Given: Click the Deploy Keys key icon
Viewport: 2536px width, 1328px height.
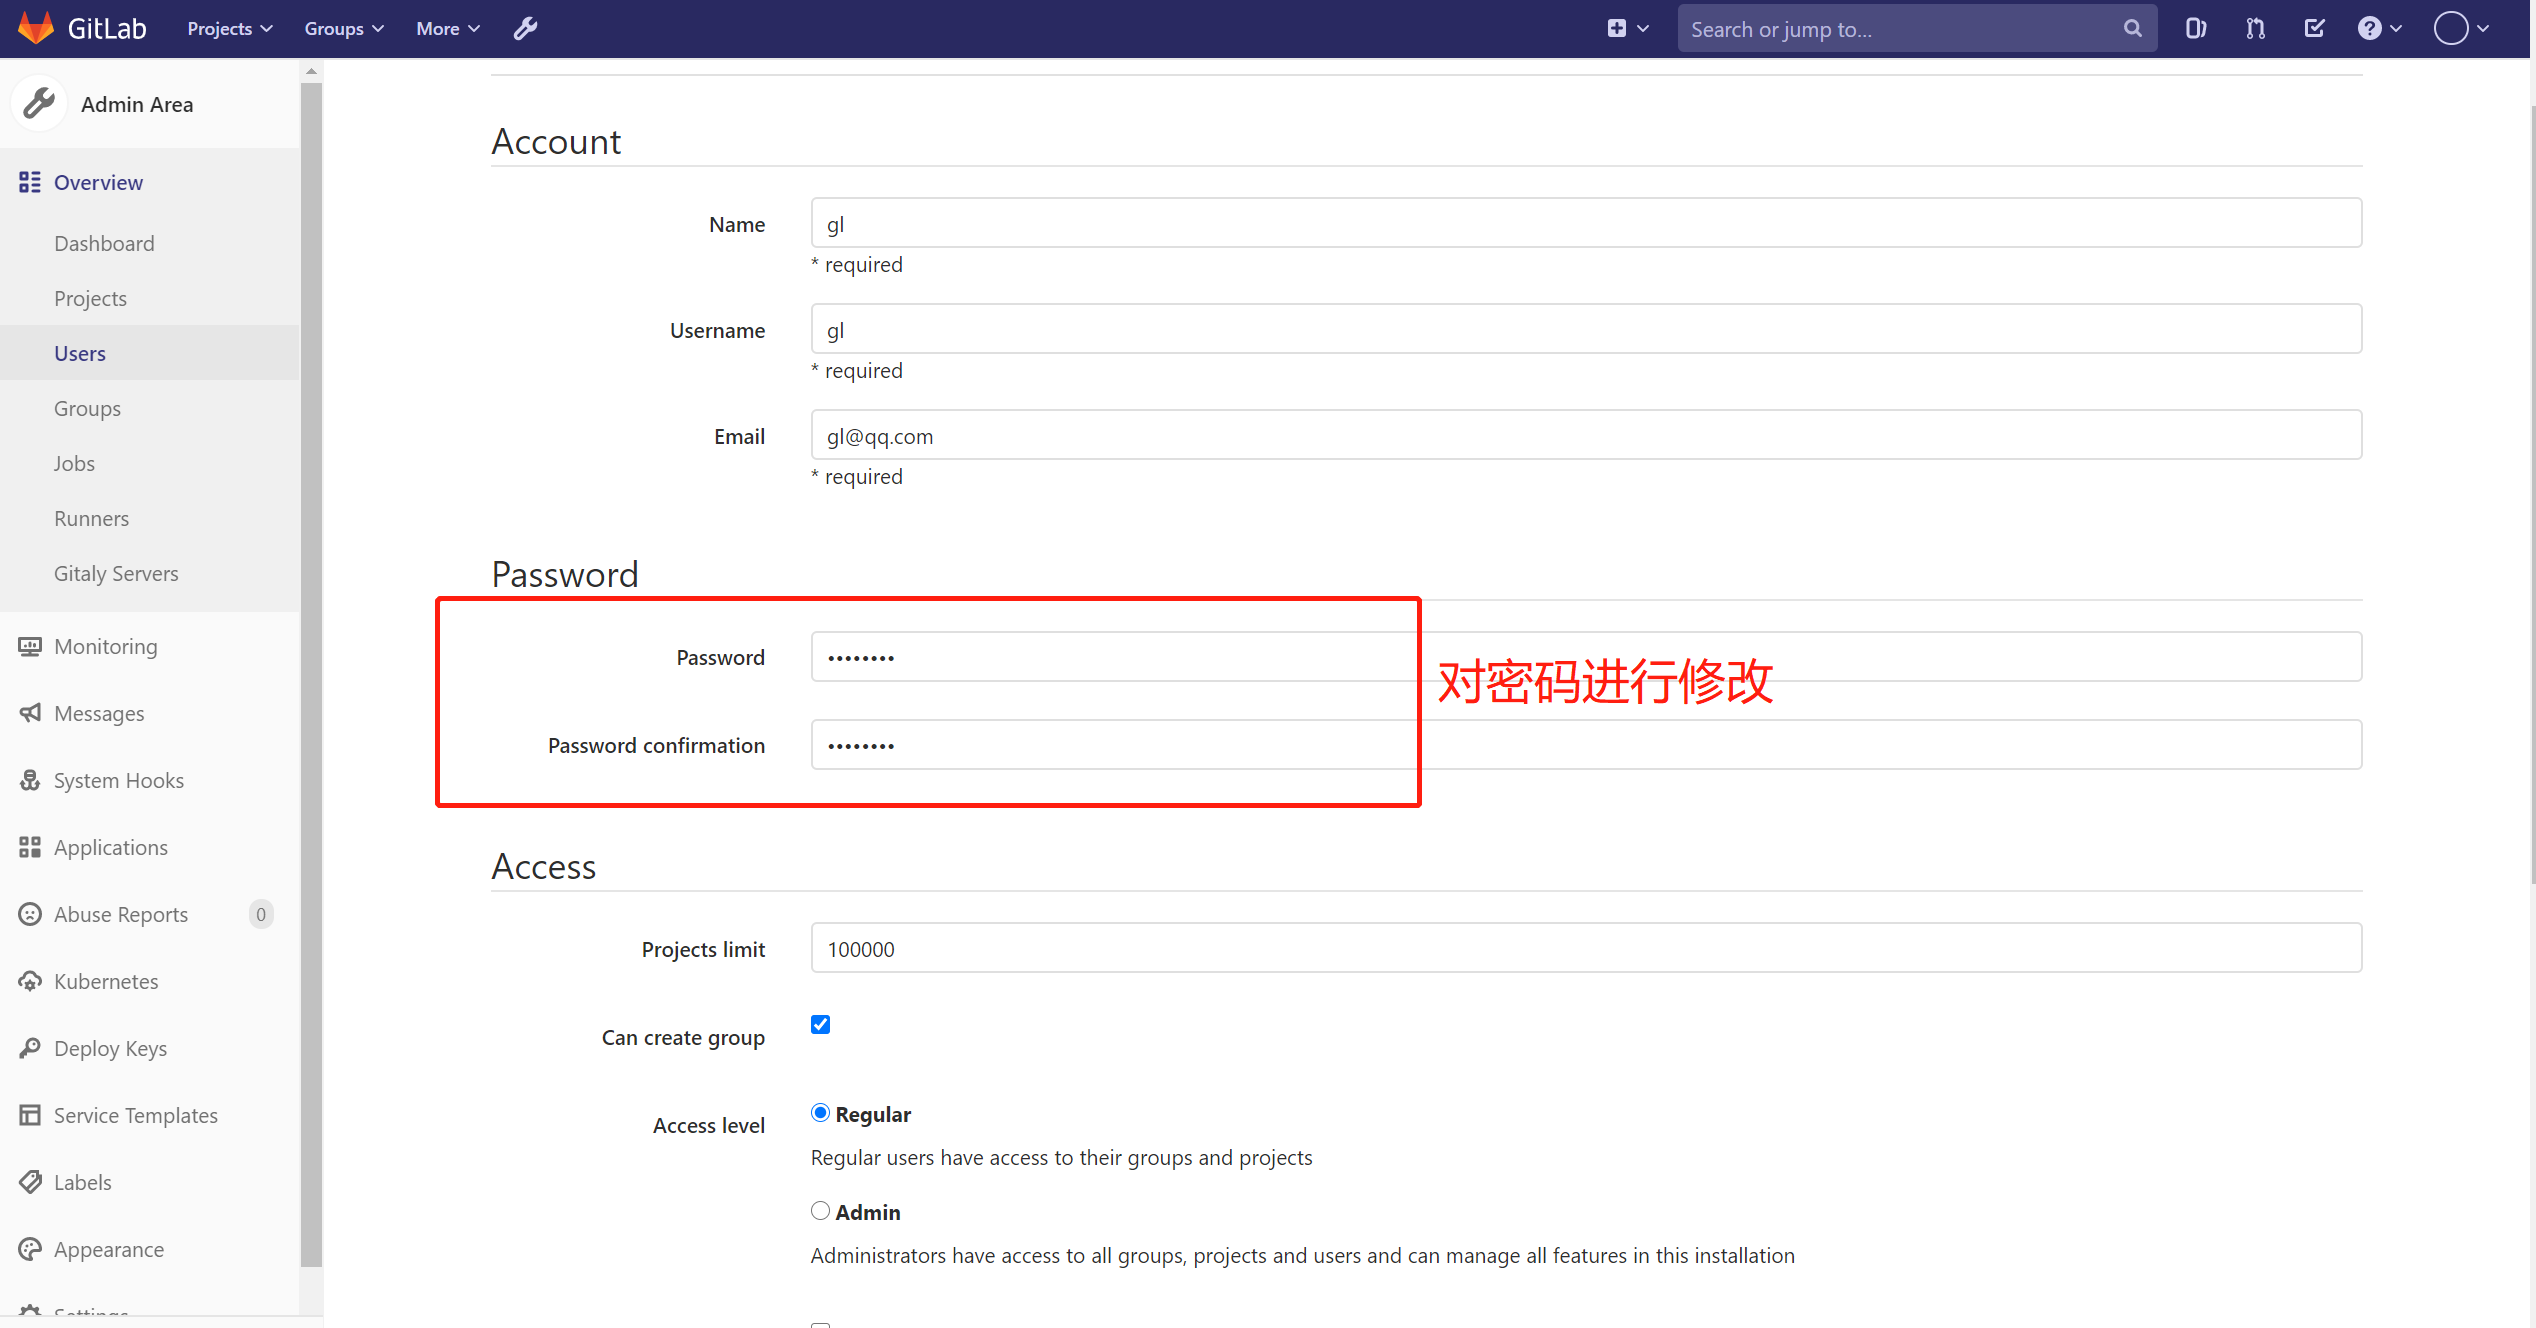Looking at the screenshot, I should (x=30, y=1048).
